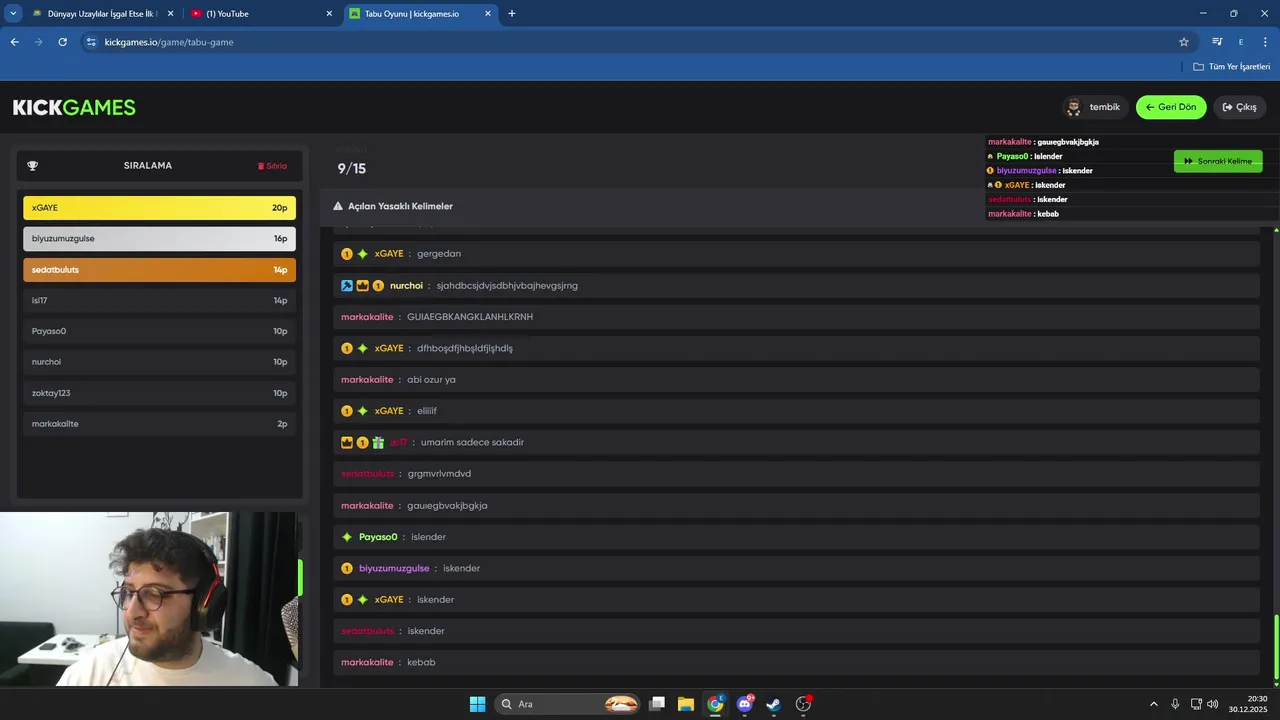
Task: Open Tüm Yer İşaretleri bookmarks folder
Action: 1232,67
